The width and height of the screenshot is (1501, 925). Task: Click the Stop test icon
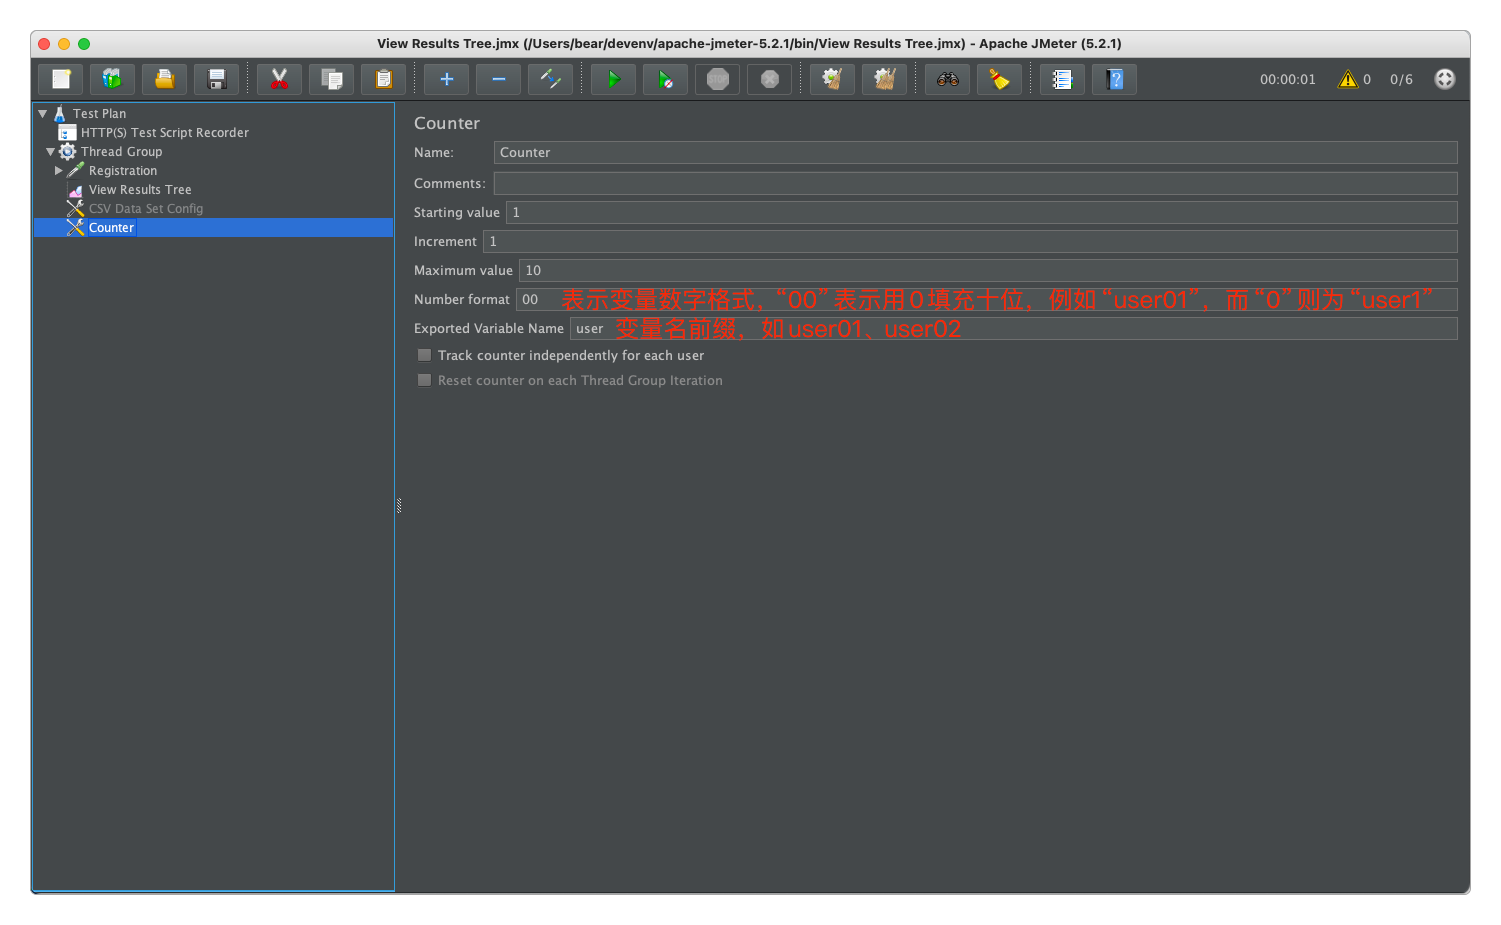(x=717, y=79)
